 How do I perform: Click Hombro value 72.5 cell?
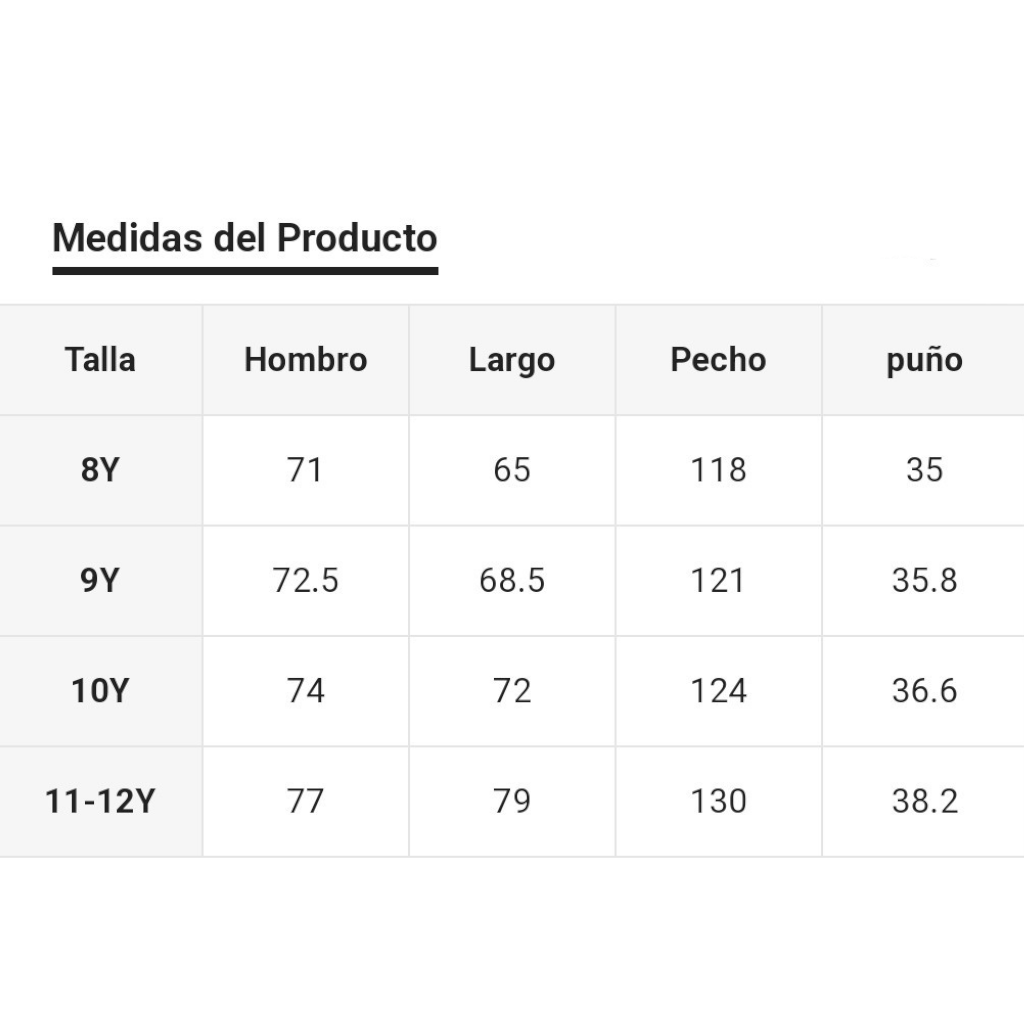306,581
